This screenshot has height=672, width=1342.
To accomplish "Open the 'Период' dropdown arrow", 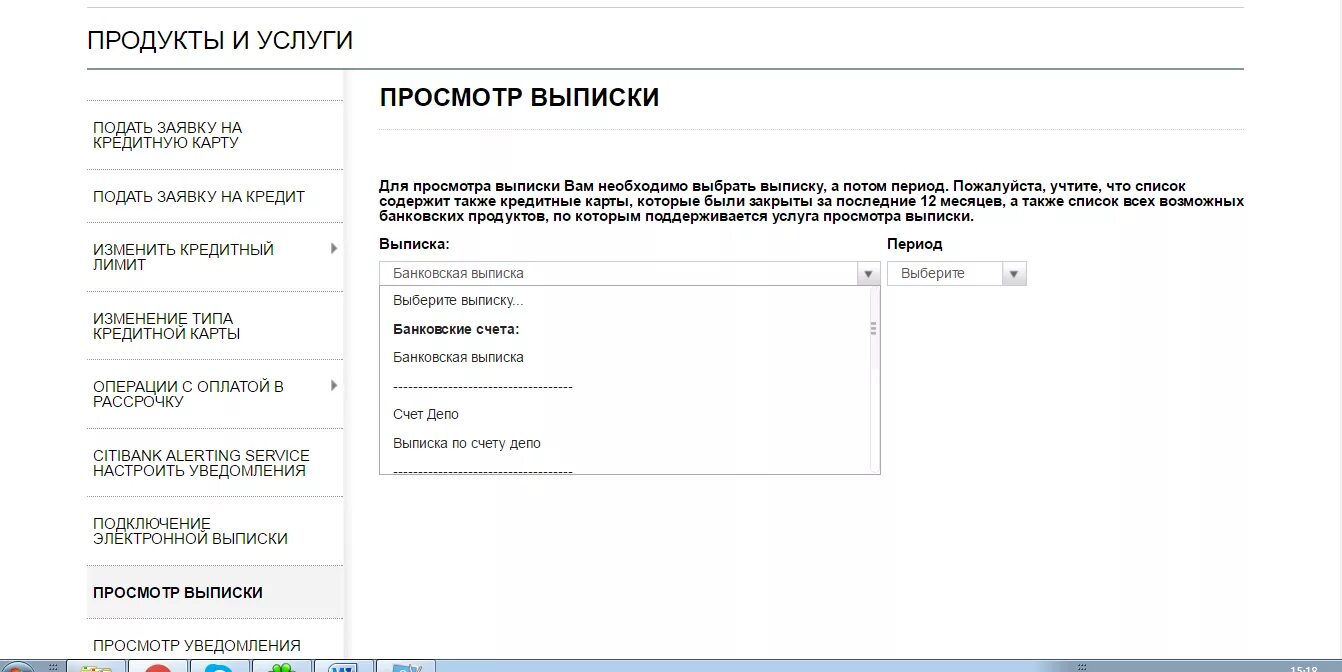I will pyautogui.click(x=1014, y=274).
